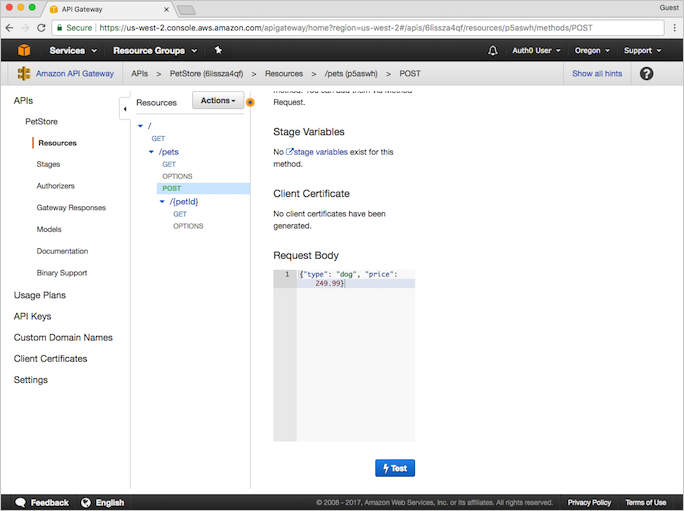This screenshot has height=511, width=684.
Task: Open the Actions dropdown button
Action: [x=218, y=100]
